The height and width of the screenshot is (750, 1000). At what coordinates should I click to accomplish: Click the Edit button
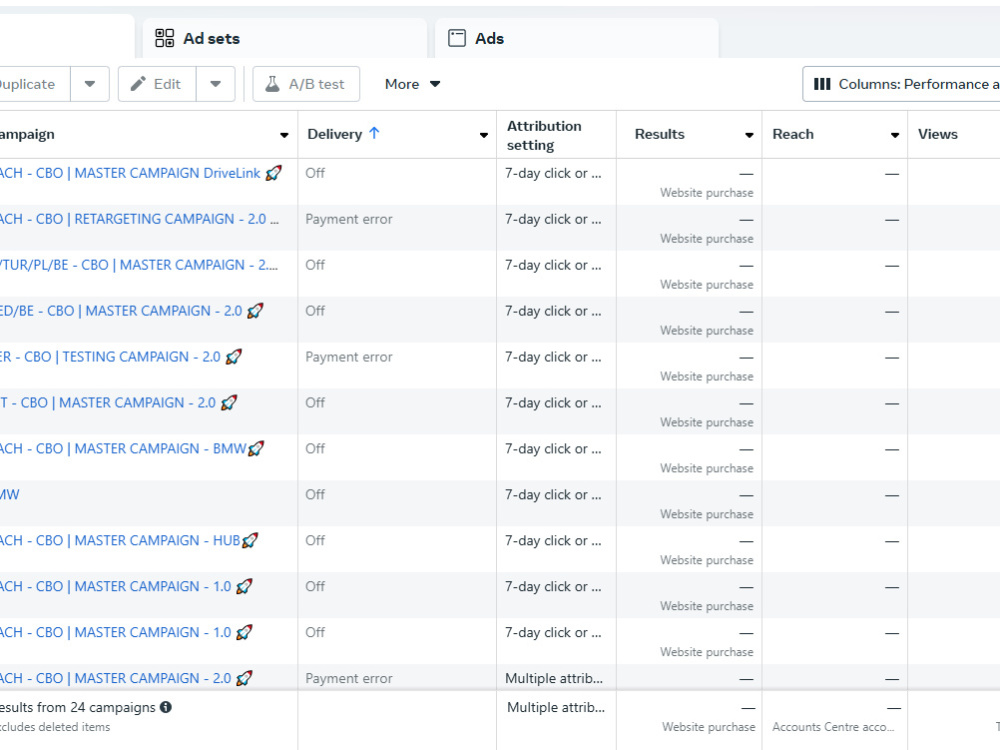157,84
